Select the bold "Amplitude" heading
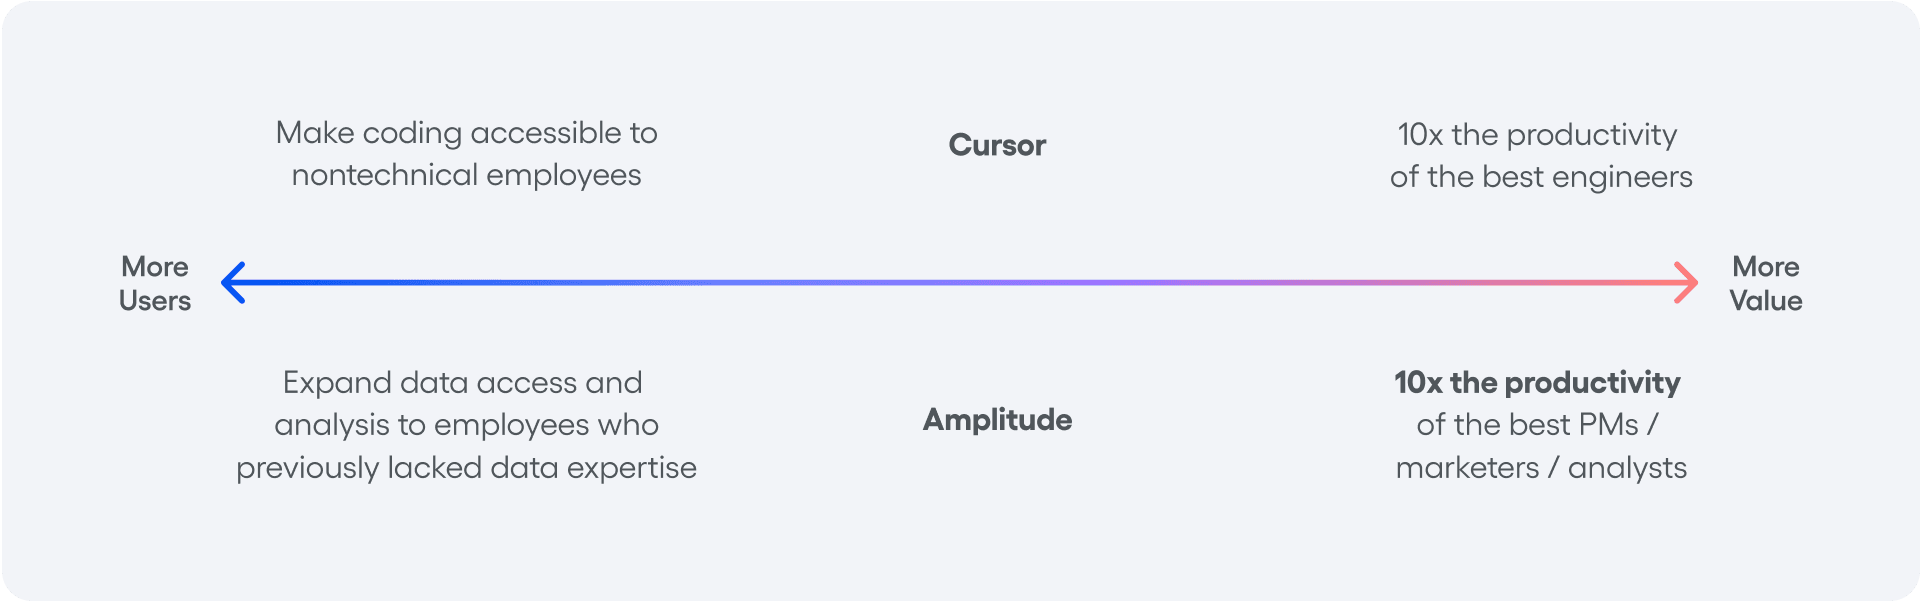Image resolution: width=1920 pixels, height=601 pixels. pyautogui.click(x=997, y=420)
